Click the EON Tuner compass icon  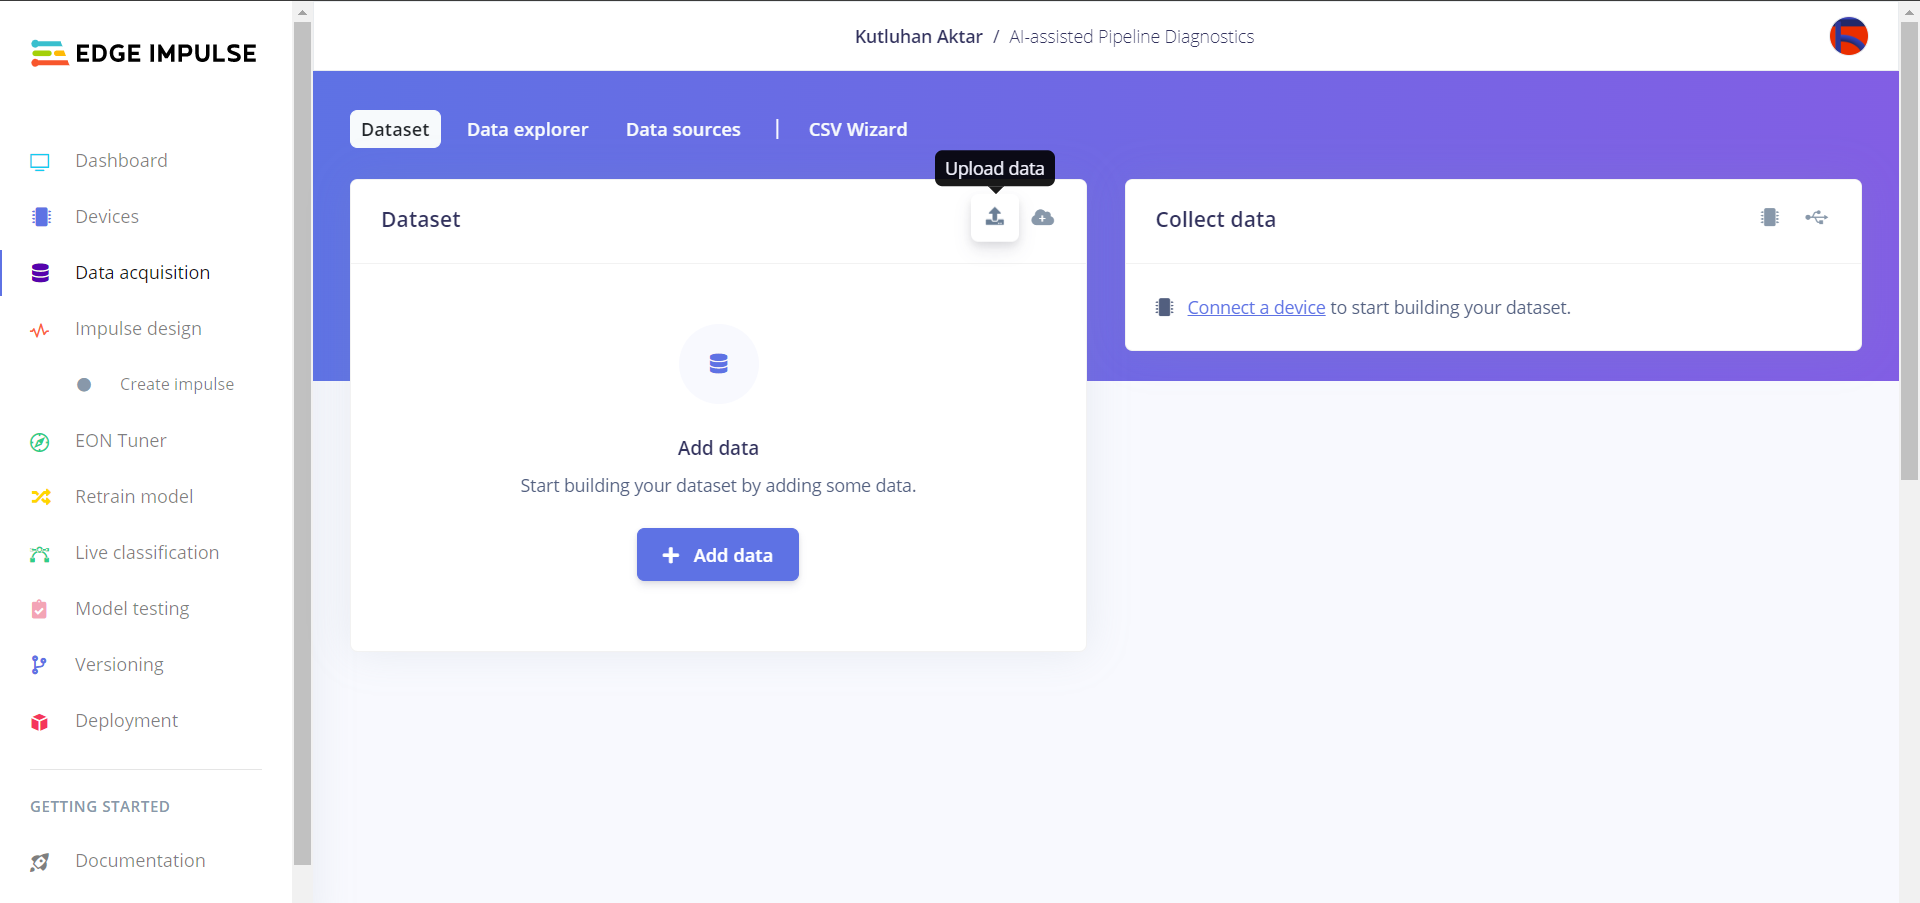(40, 442)
